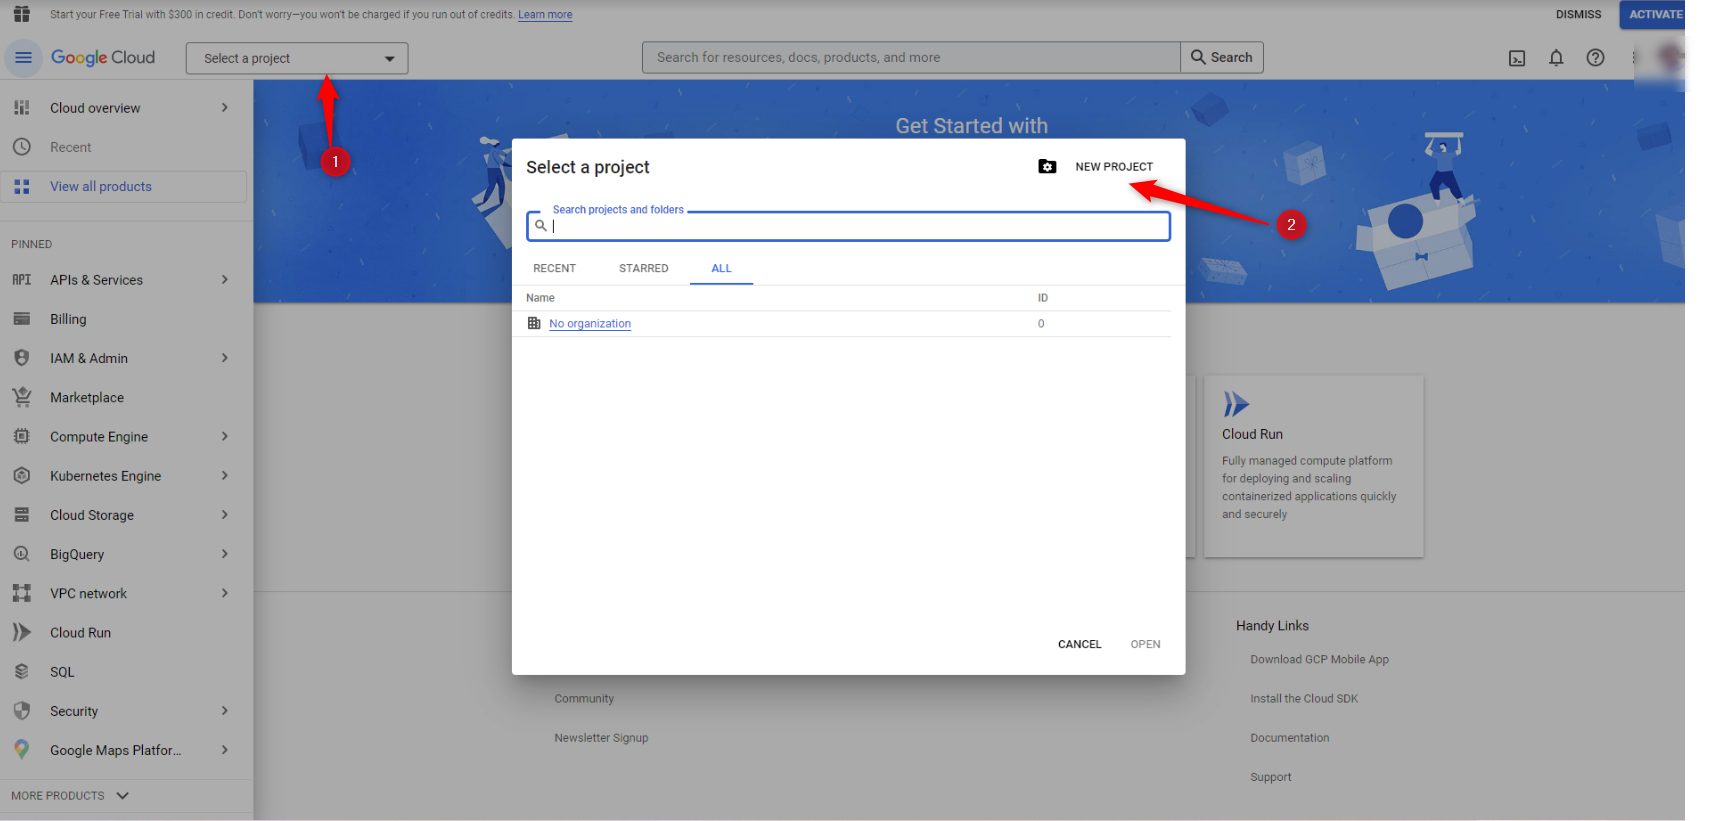Expand the Compute Engine submenu arrow
The width and height of the screenshot is (1713, 821).
point(225,437)
